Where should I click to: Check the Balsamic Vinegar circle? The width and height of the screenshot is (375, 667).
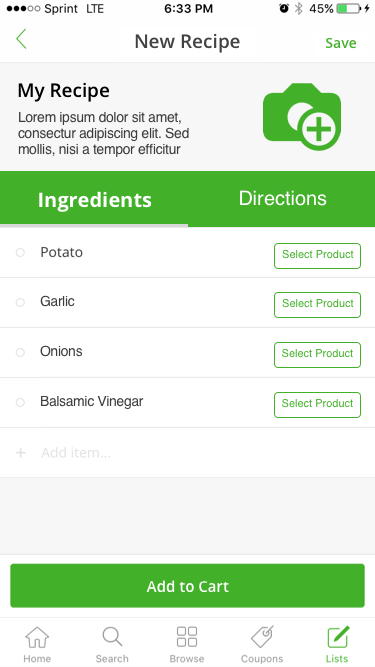click(x=20, y=402)
